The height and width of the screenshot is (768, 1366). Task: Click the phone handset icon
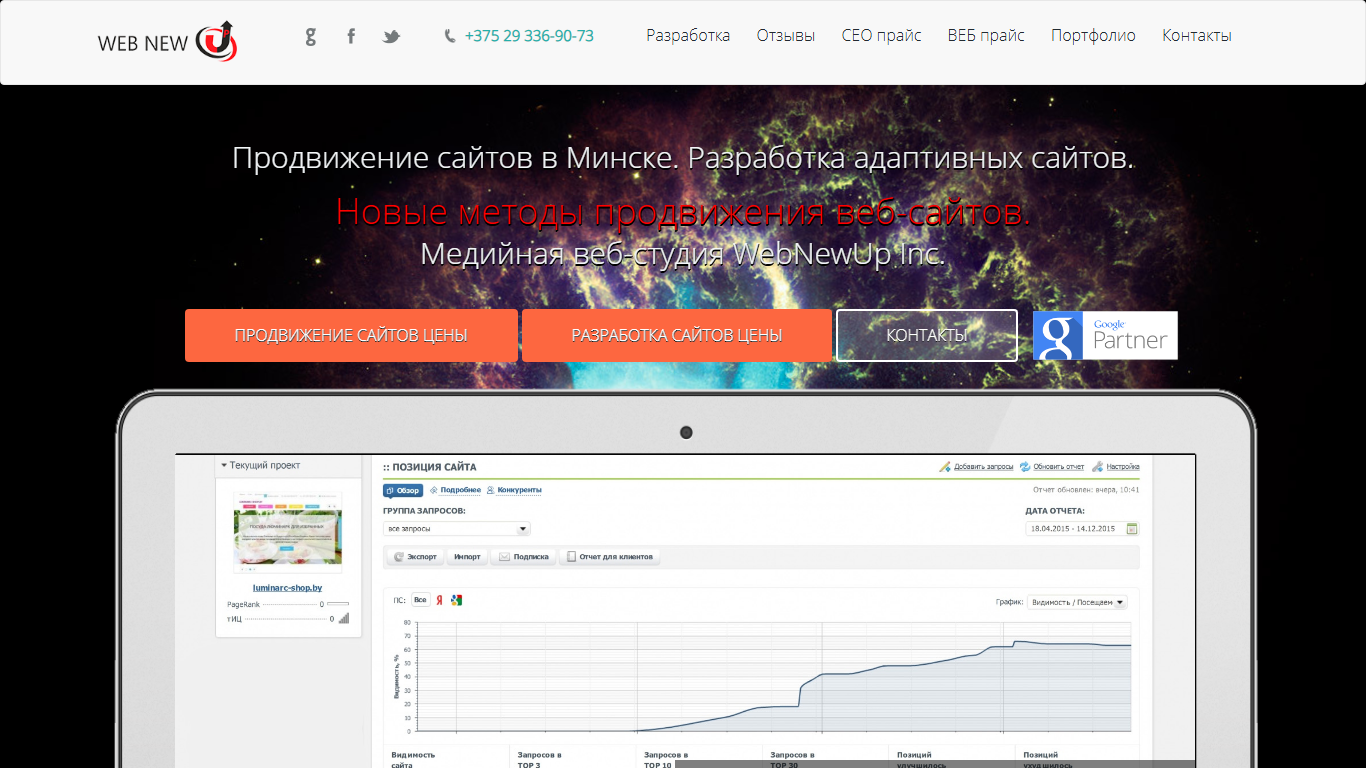[450, 36]
